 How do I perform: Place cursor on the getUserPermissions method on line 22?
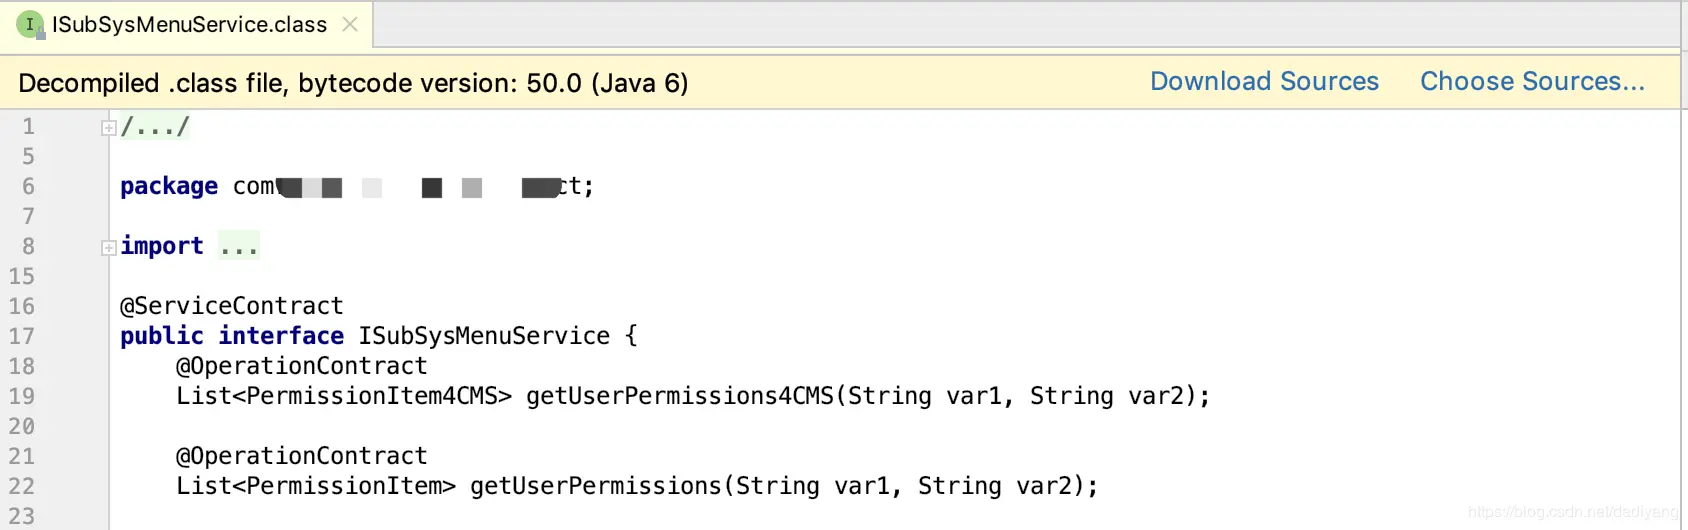596,486
